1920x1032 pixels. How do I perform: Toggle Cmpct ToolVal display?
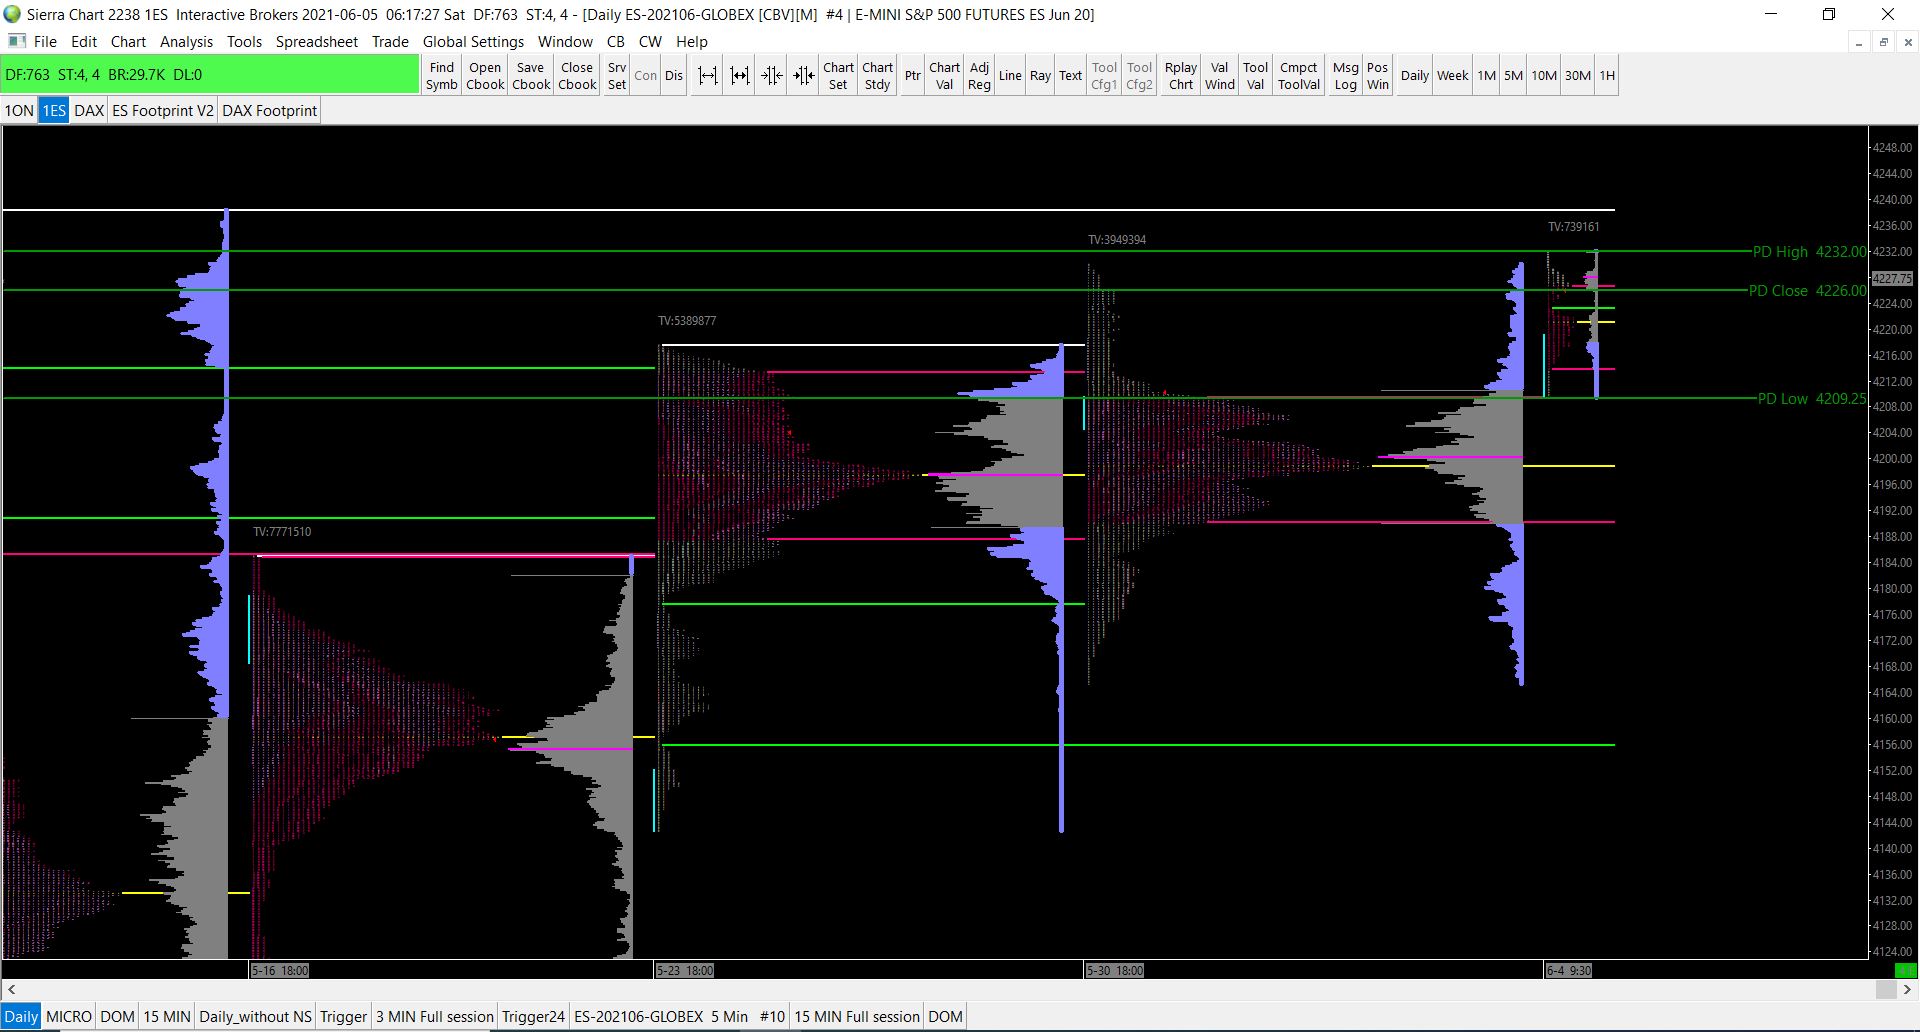pyautogui.click(x=1299, y=76)
